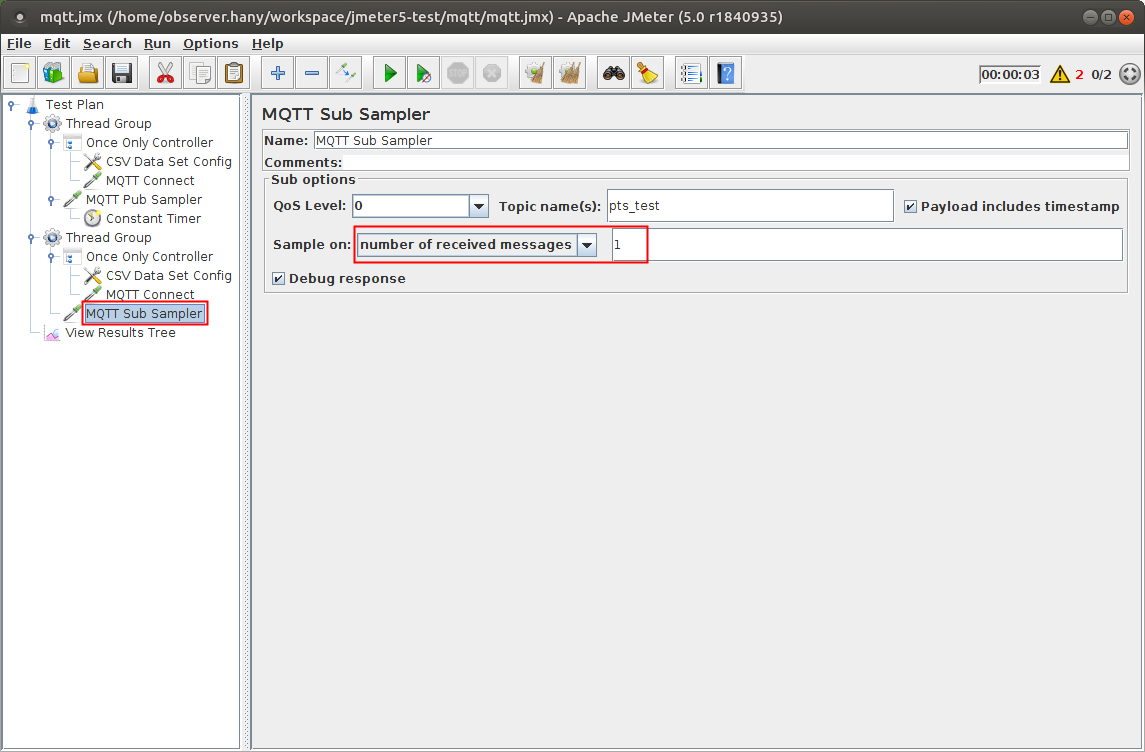Open the File menu
1145x752 pixels.
19,44
